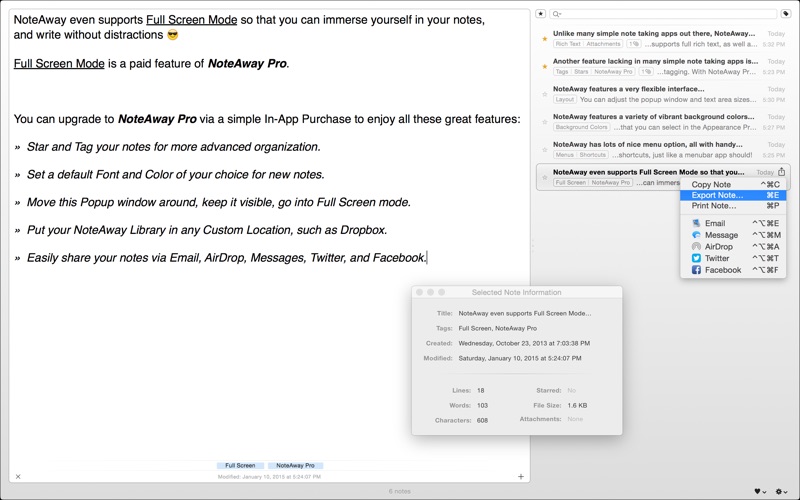
Task: Unstar the 'Another feature lacking' note
Action: click(544, 66)
